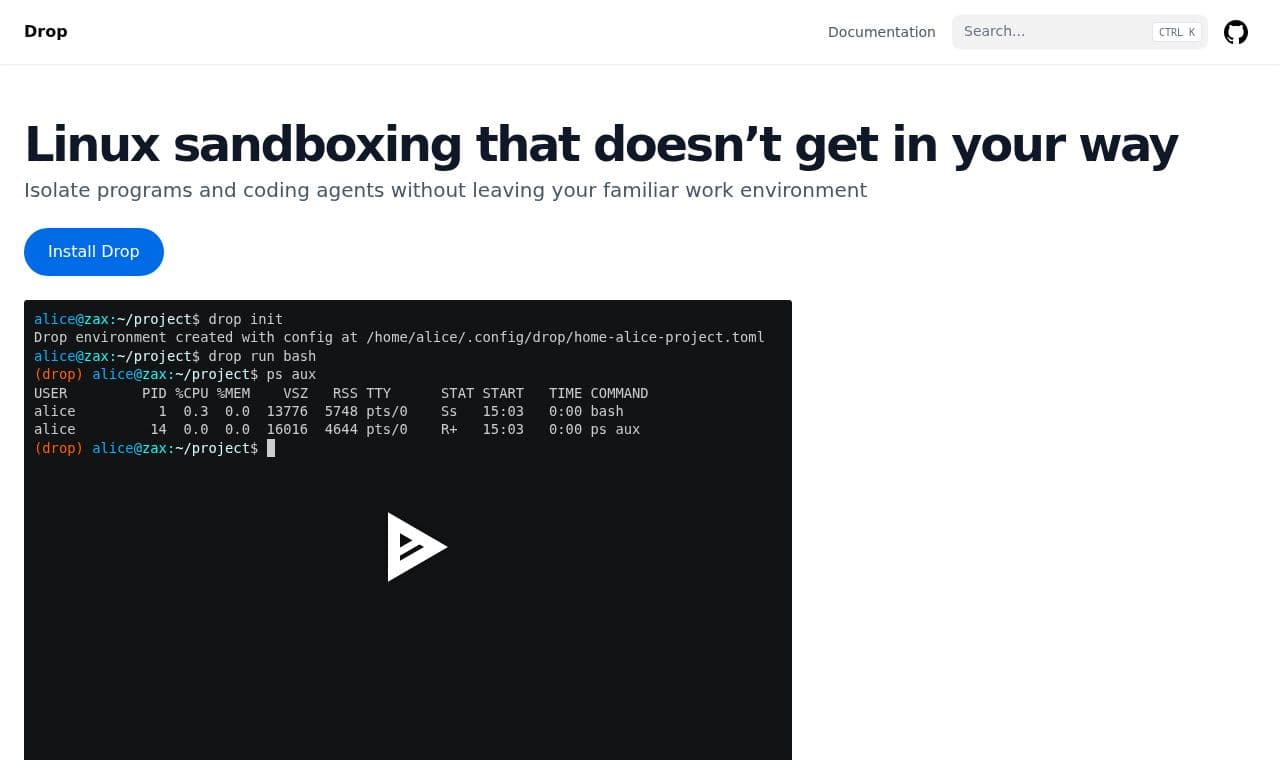Image resolution: width=1280 pixels, height=760 pixels.
Task: Click the process row with PID 14
Action: point(337,429)
